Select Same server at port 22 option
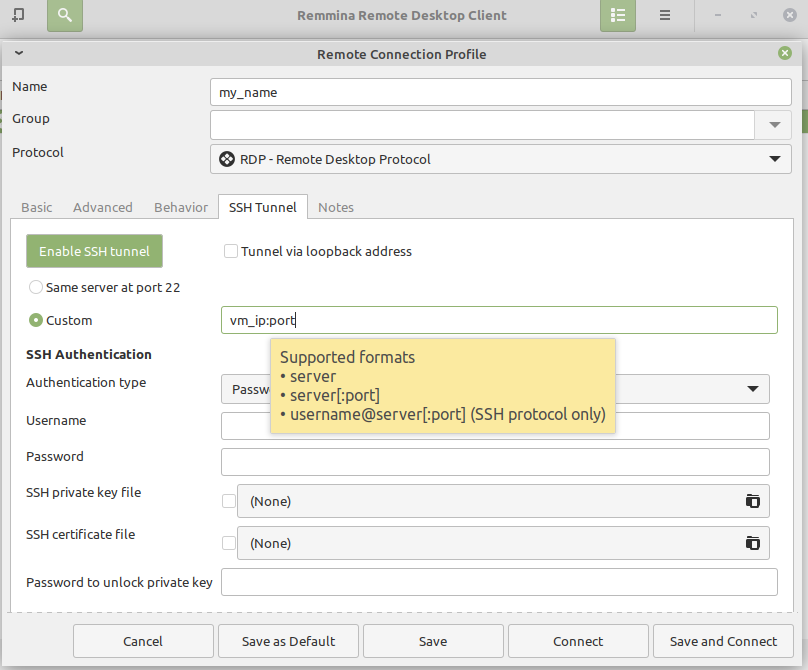 [36, 287]
